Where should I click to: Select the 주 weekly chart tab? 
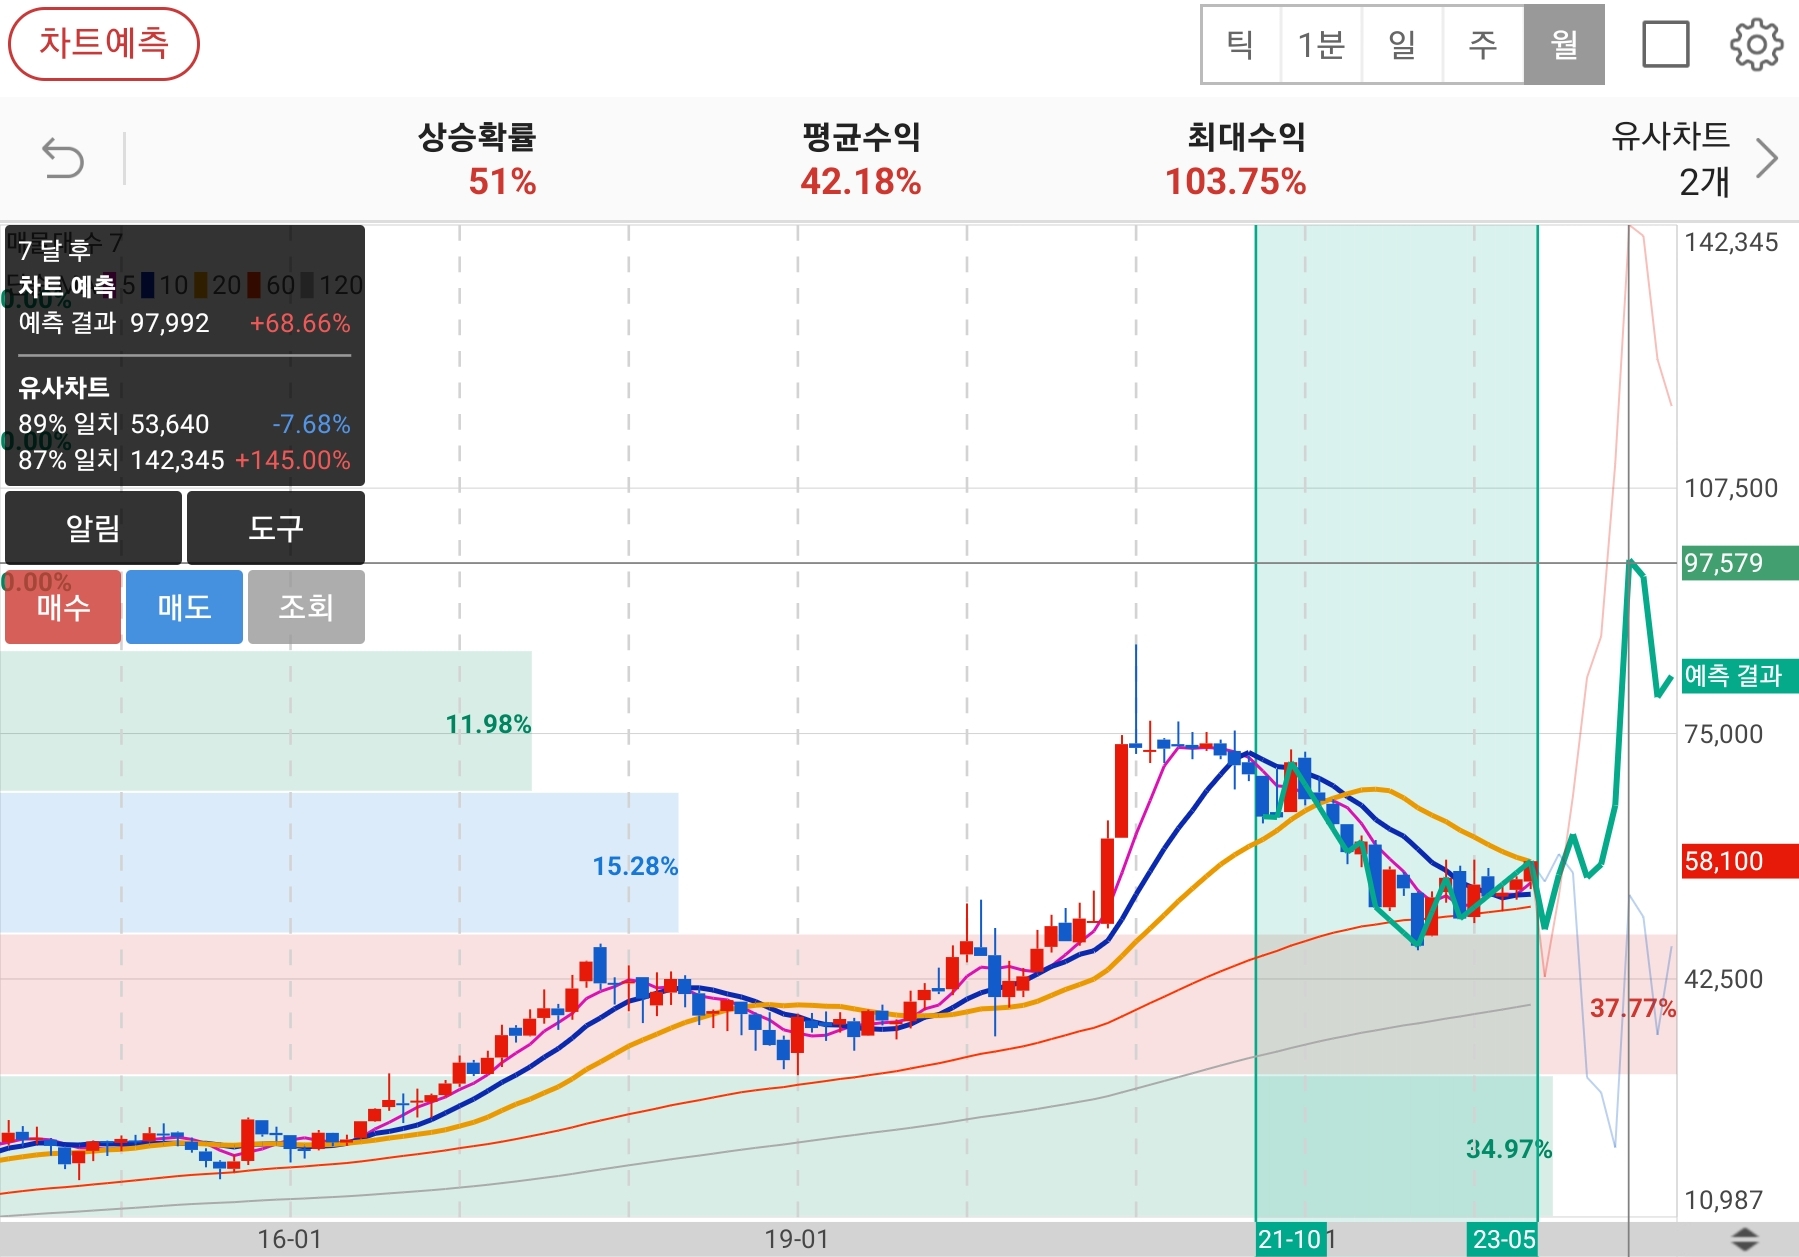pos(1483,45)
